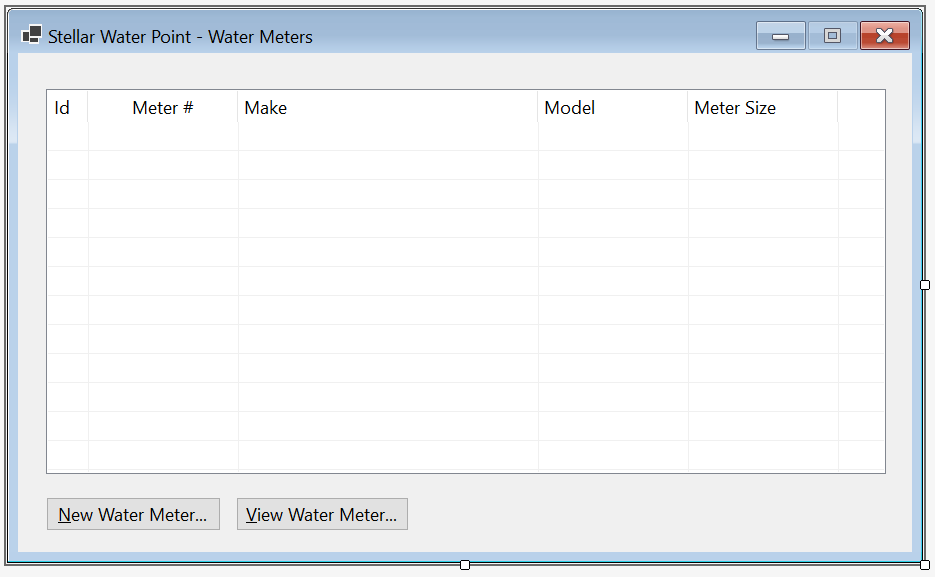
Task: Maximize the Water Meters window
Action: (832, 36)
